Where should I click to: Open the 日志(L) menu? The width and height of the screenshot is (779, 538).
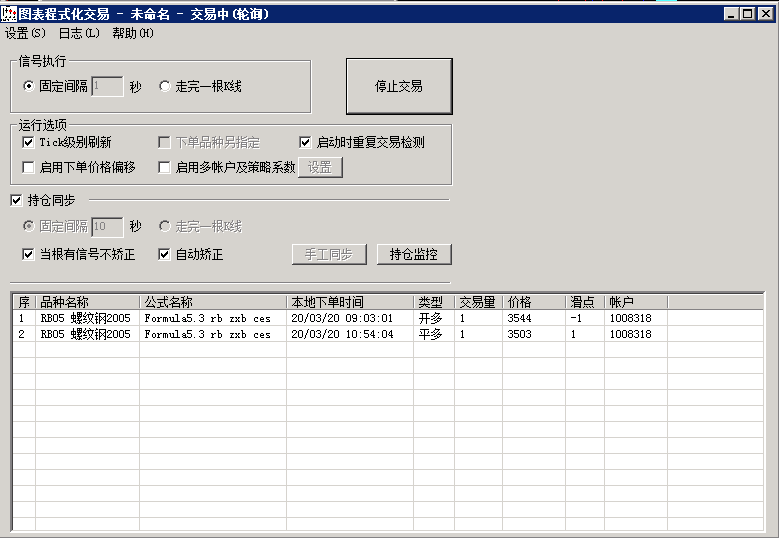click(x=79, y=33)
